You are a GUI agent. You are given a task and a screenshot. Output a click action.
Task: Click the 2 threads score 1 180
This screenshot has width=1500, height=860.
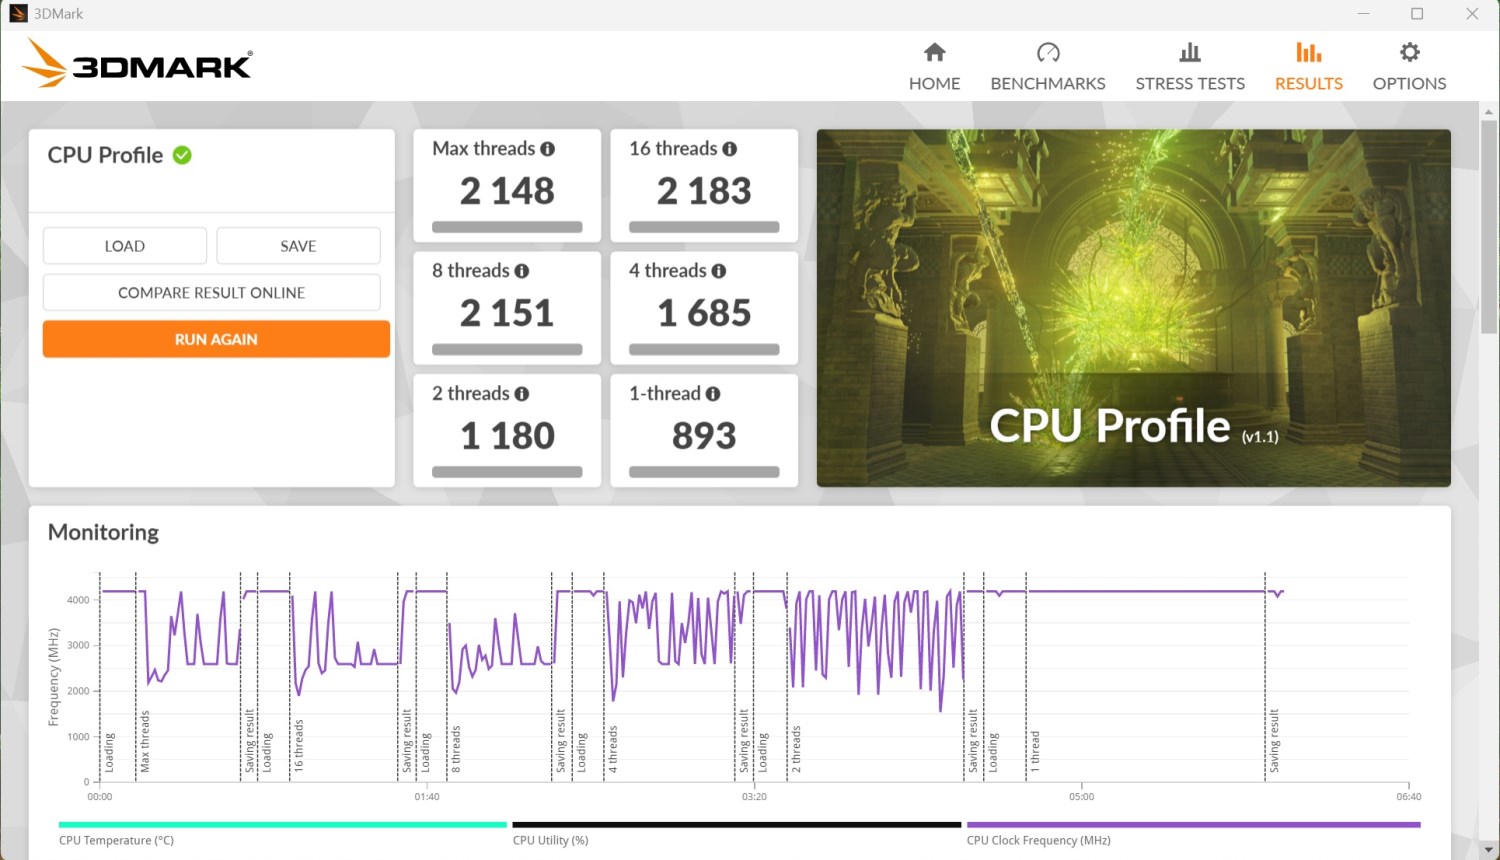(x=507, y=436)
